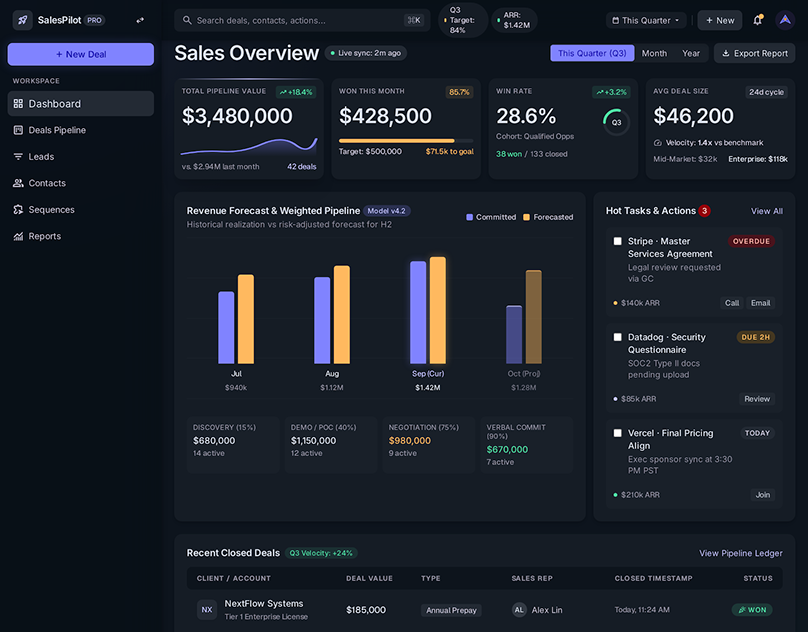The image size is (808, 632).
Task: Click the DUE 2H tag on Datadog task
Action: click(x=755, y=337)
